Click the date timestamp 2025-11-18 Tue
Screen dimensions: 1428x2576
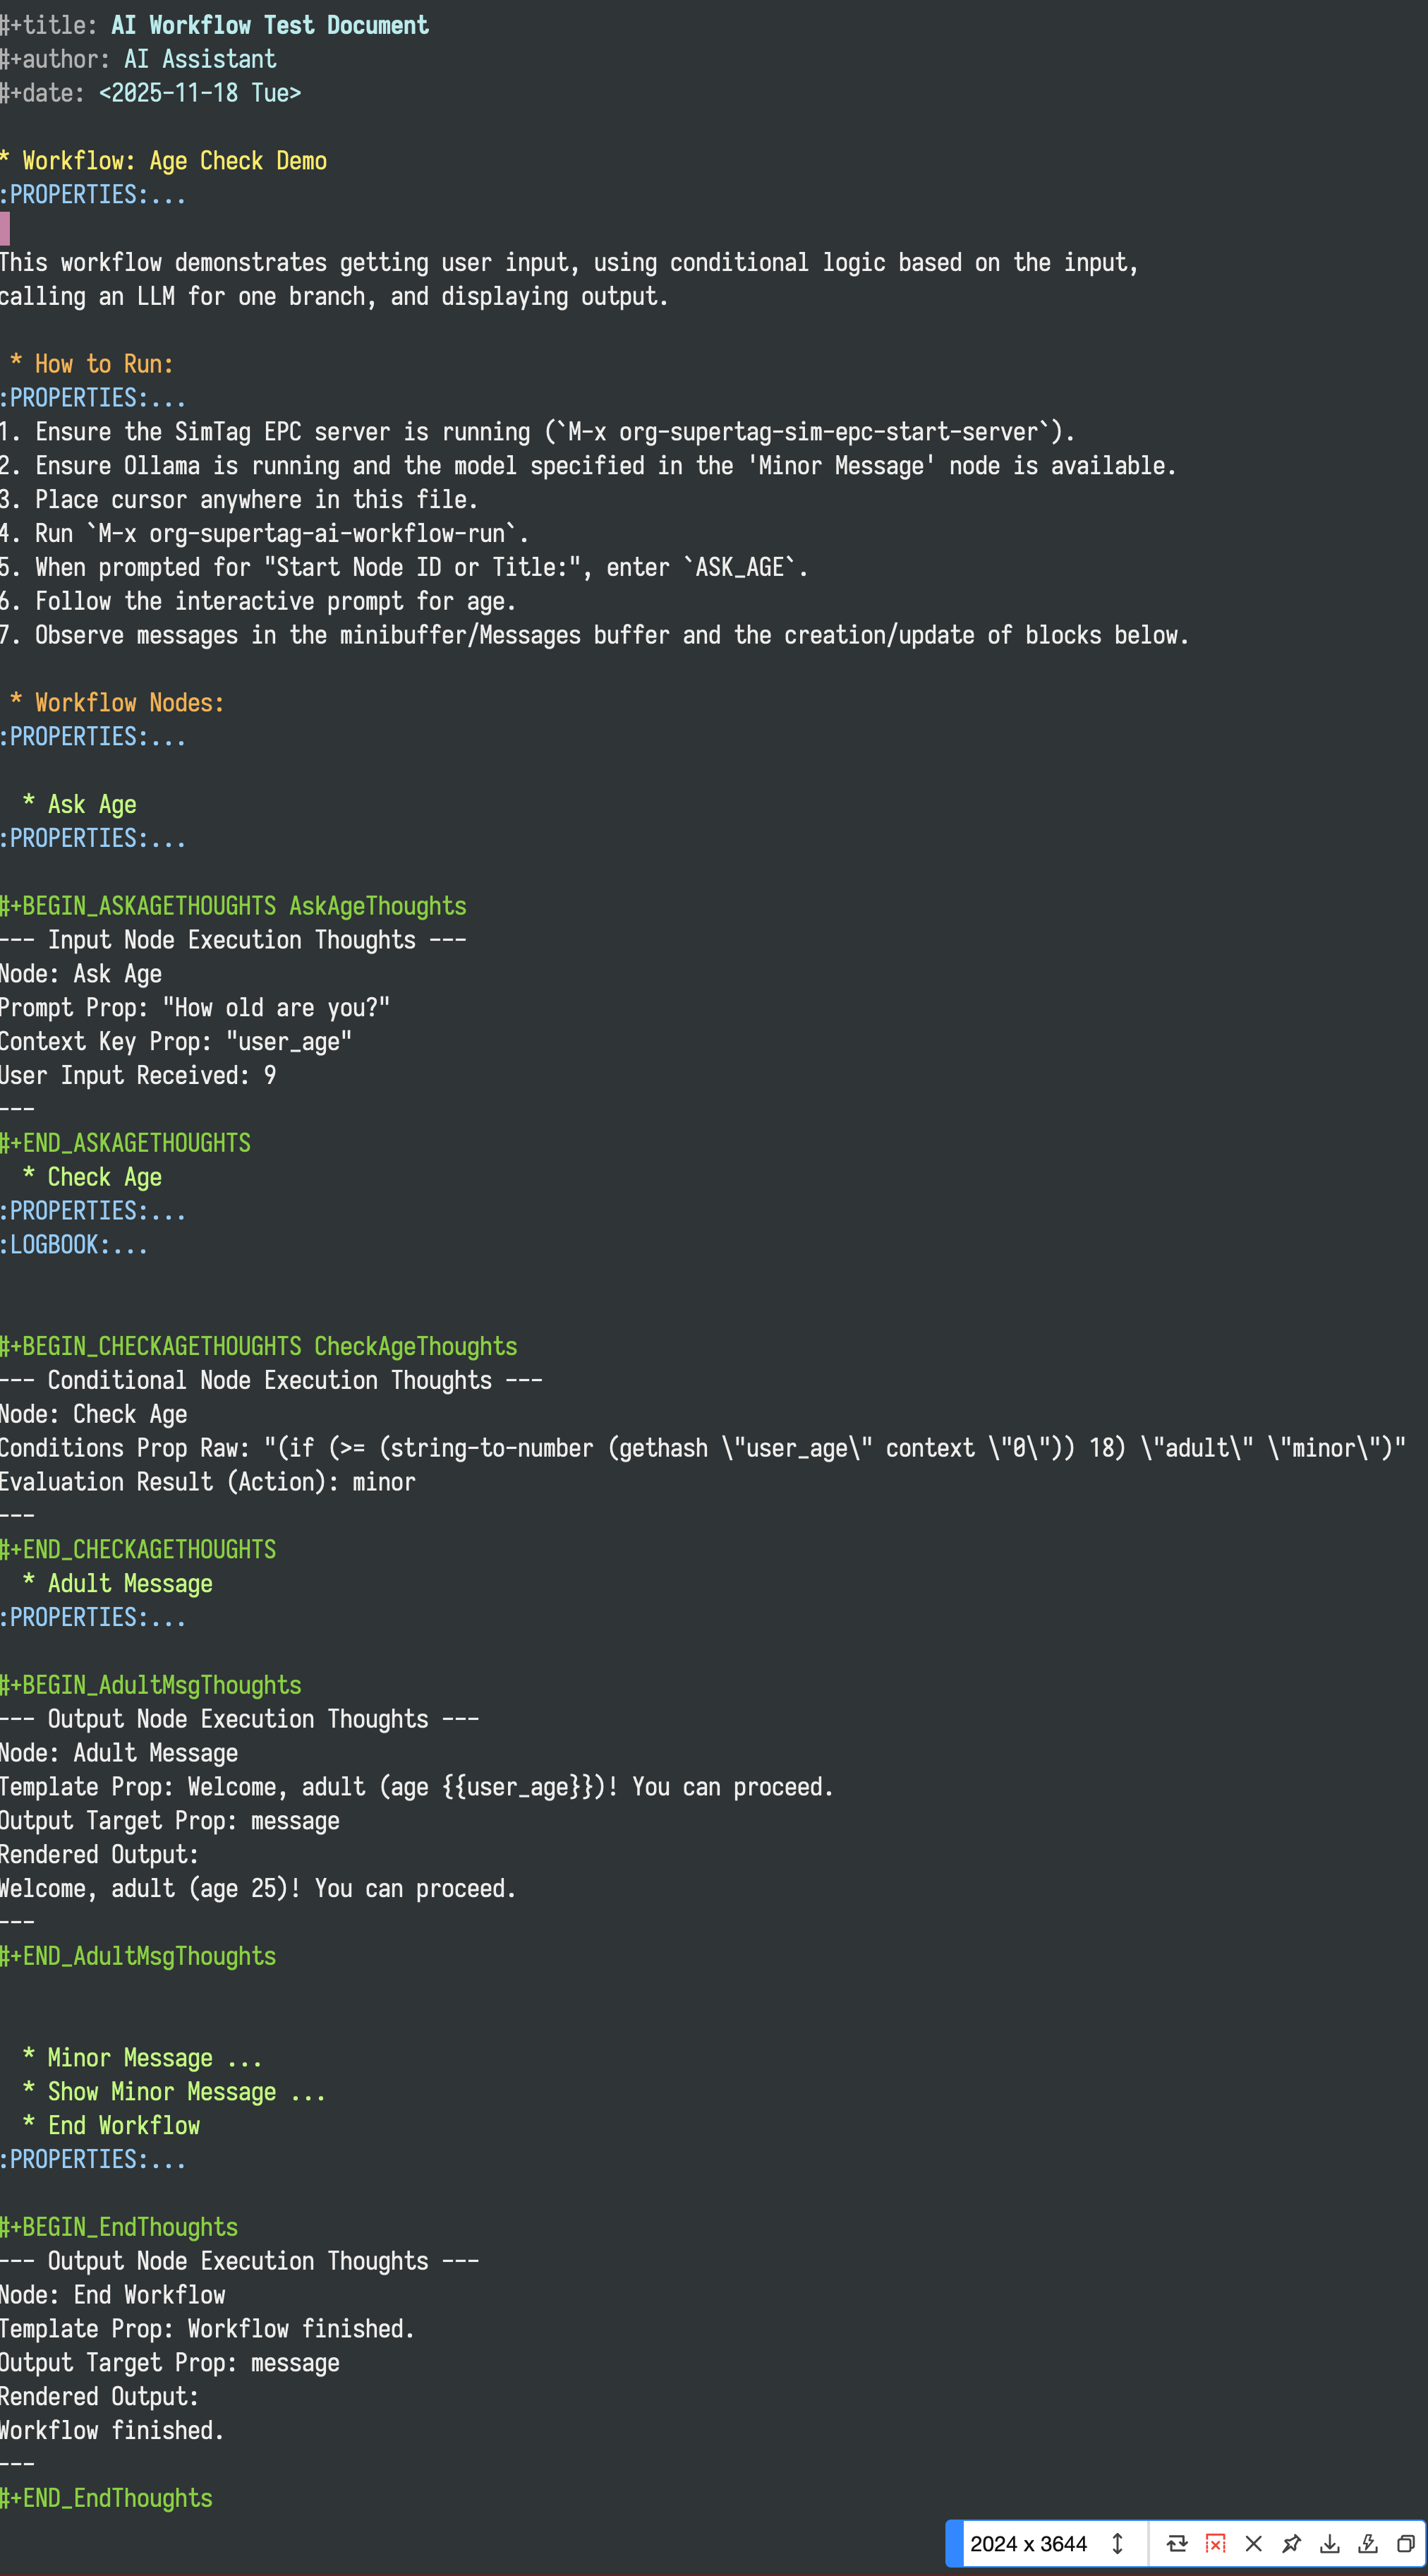[x=200, y=93]
